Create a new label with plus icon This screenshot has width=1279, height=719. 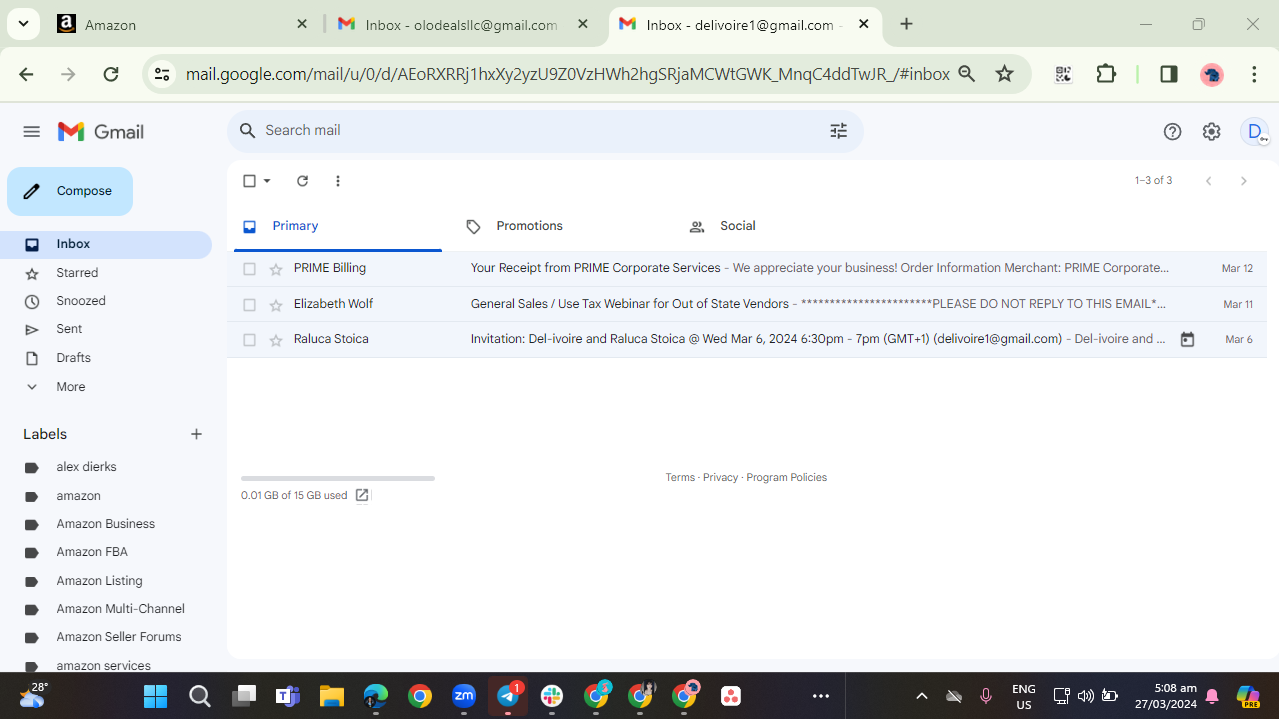(x=196, y=434)
